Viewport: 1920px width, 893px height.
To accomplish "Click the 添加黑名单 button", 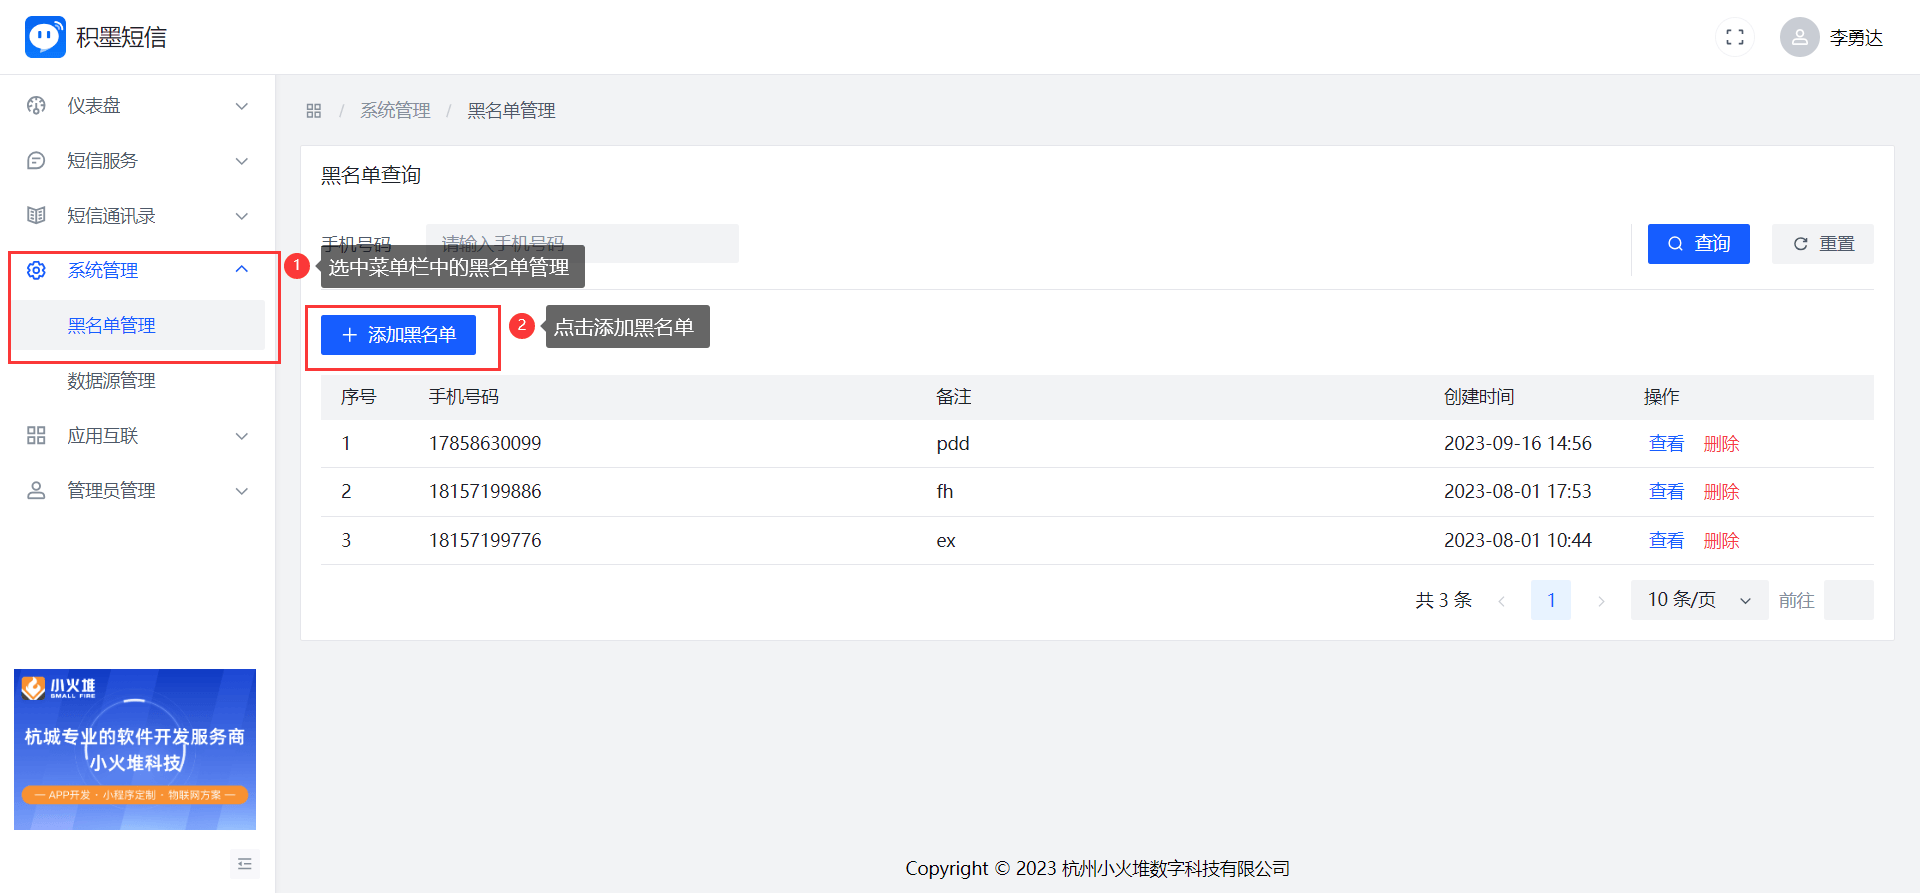I will pyautogui.click(x=398, y=335).
